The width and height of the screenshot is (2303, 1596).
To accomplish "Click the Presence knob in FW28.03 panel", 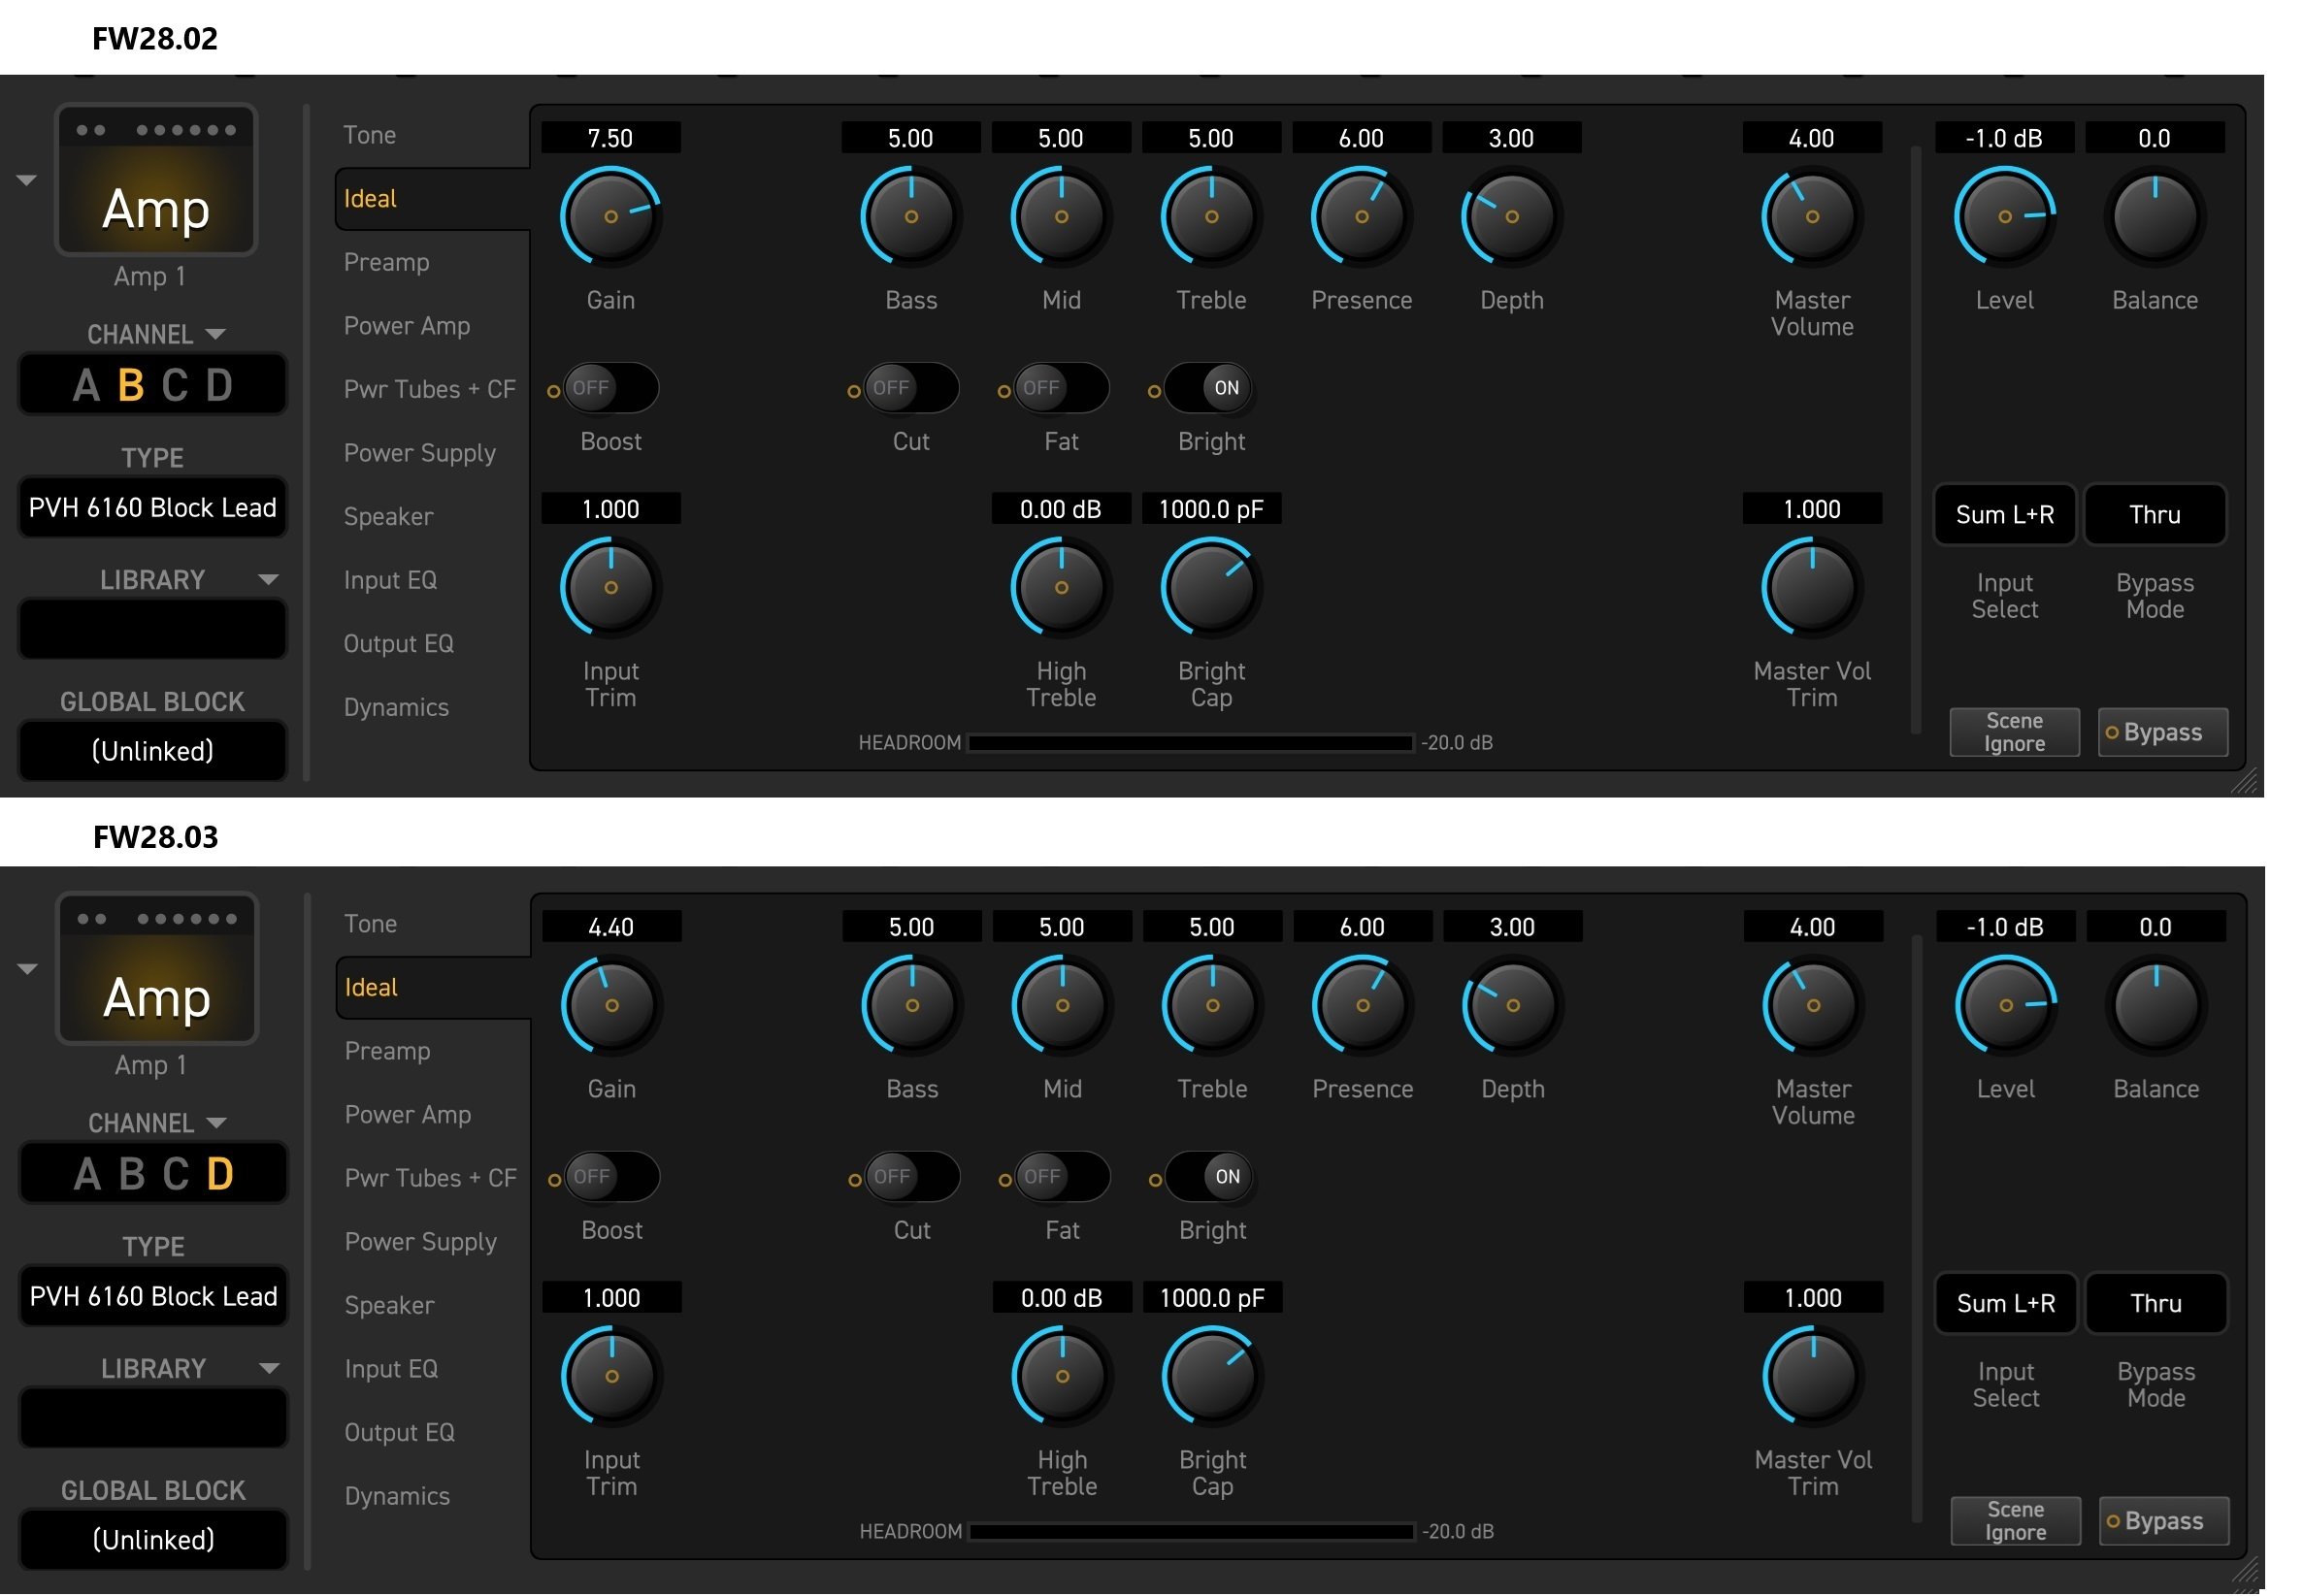I will pos(1362,1006).
